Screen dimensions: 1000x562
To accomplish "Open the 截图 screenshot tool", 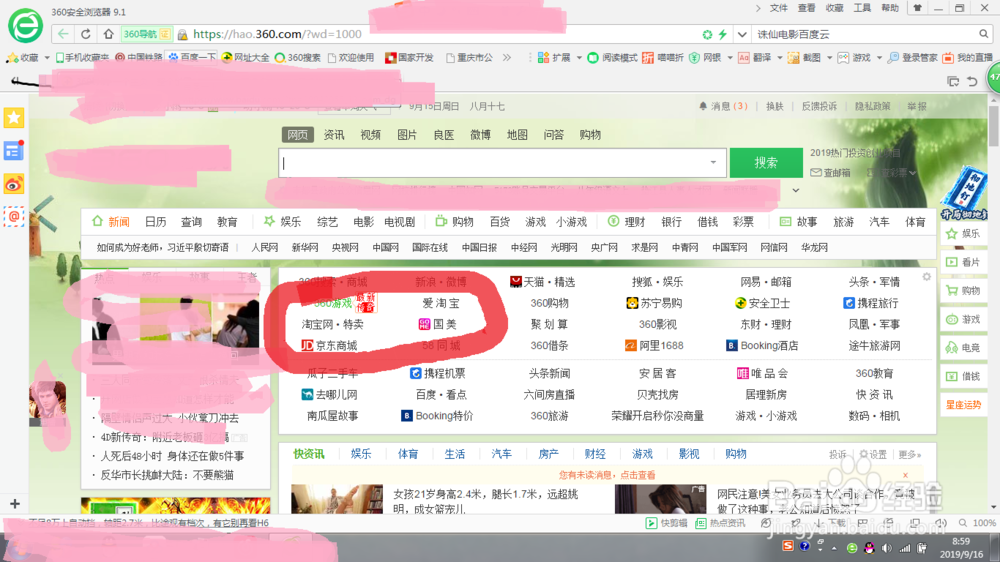I will click(804, 57).
